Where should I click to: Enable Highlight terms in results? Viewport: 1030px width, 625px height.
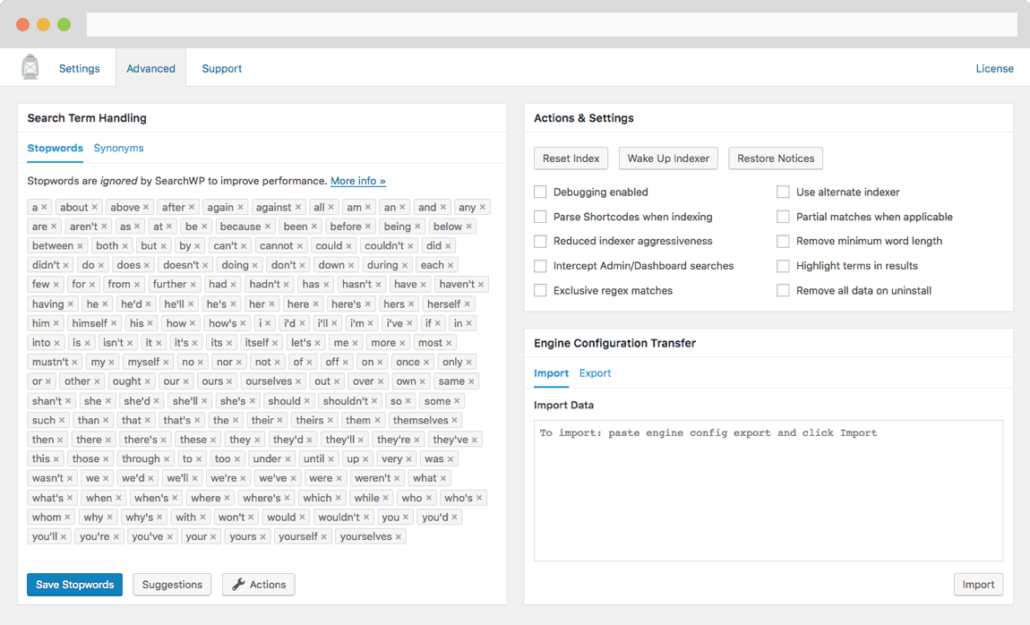pos(782,266)
